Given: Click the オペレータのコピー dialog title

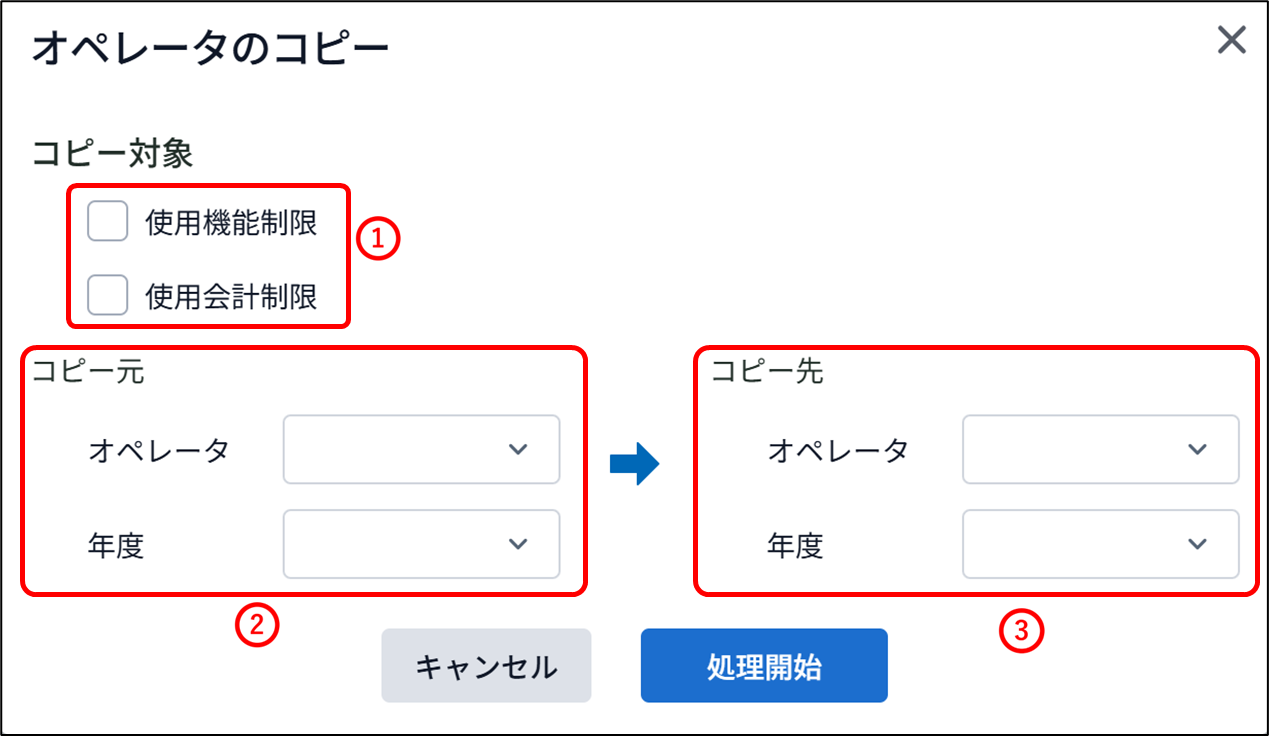Looking at the screenshot, I should [211, 49].
